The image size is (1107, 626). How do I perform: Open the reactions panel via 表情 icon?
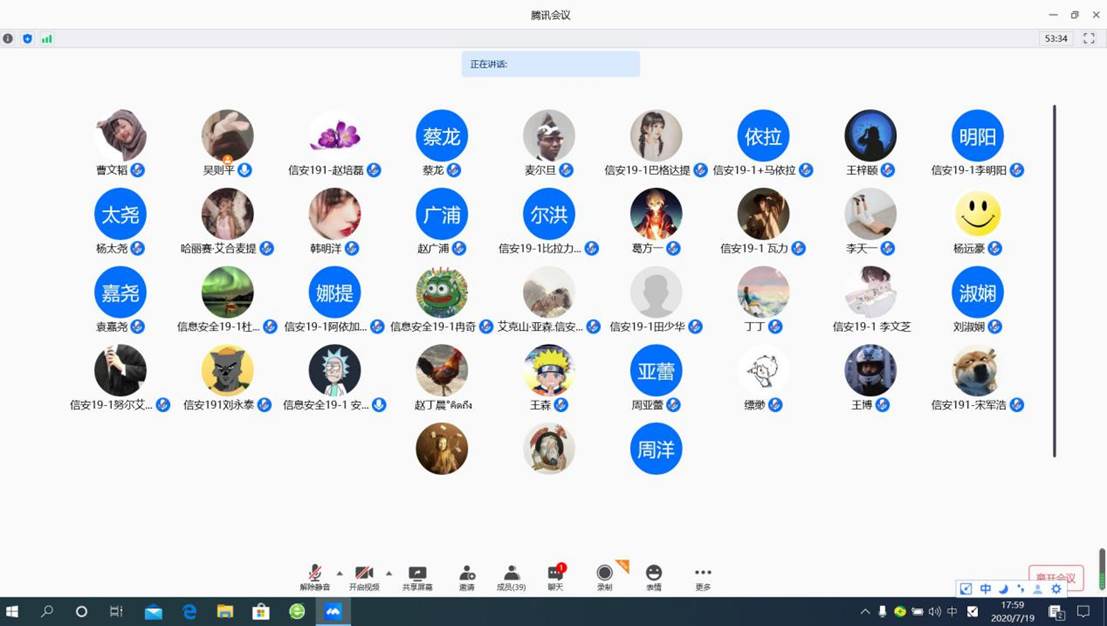654,572
